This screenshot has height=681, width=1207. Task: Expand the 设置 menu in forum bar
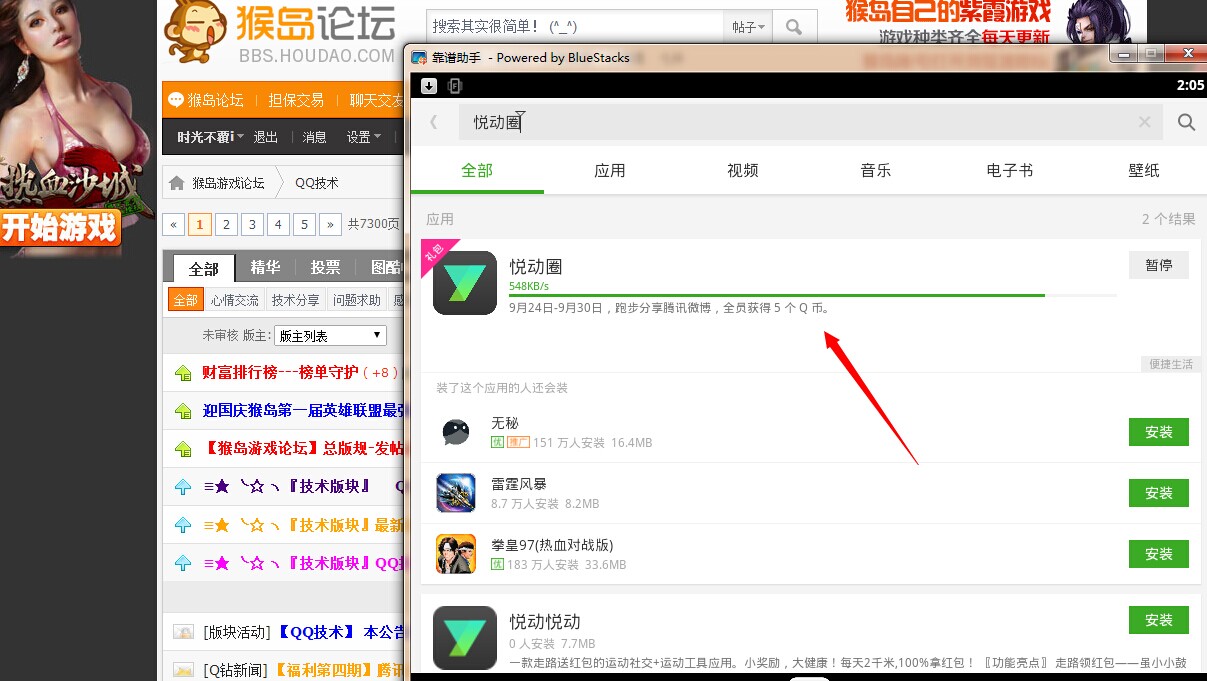pos(364,137)
